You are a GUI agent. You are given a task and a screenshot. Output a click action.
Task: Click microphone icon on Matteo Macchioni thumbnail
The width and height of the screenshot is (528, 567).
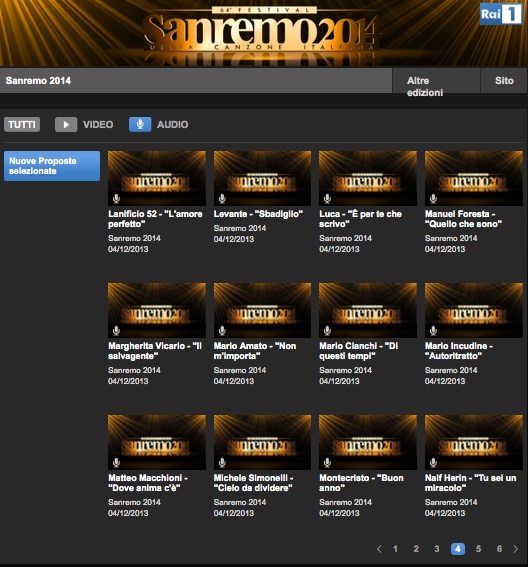[x=116, y=462]
